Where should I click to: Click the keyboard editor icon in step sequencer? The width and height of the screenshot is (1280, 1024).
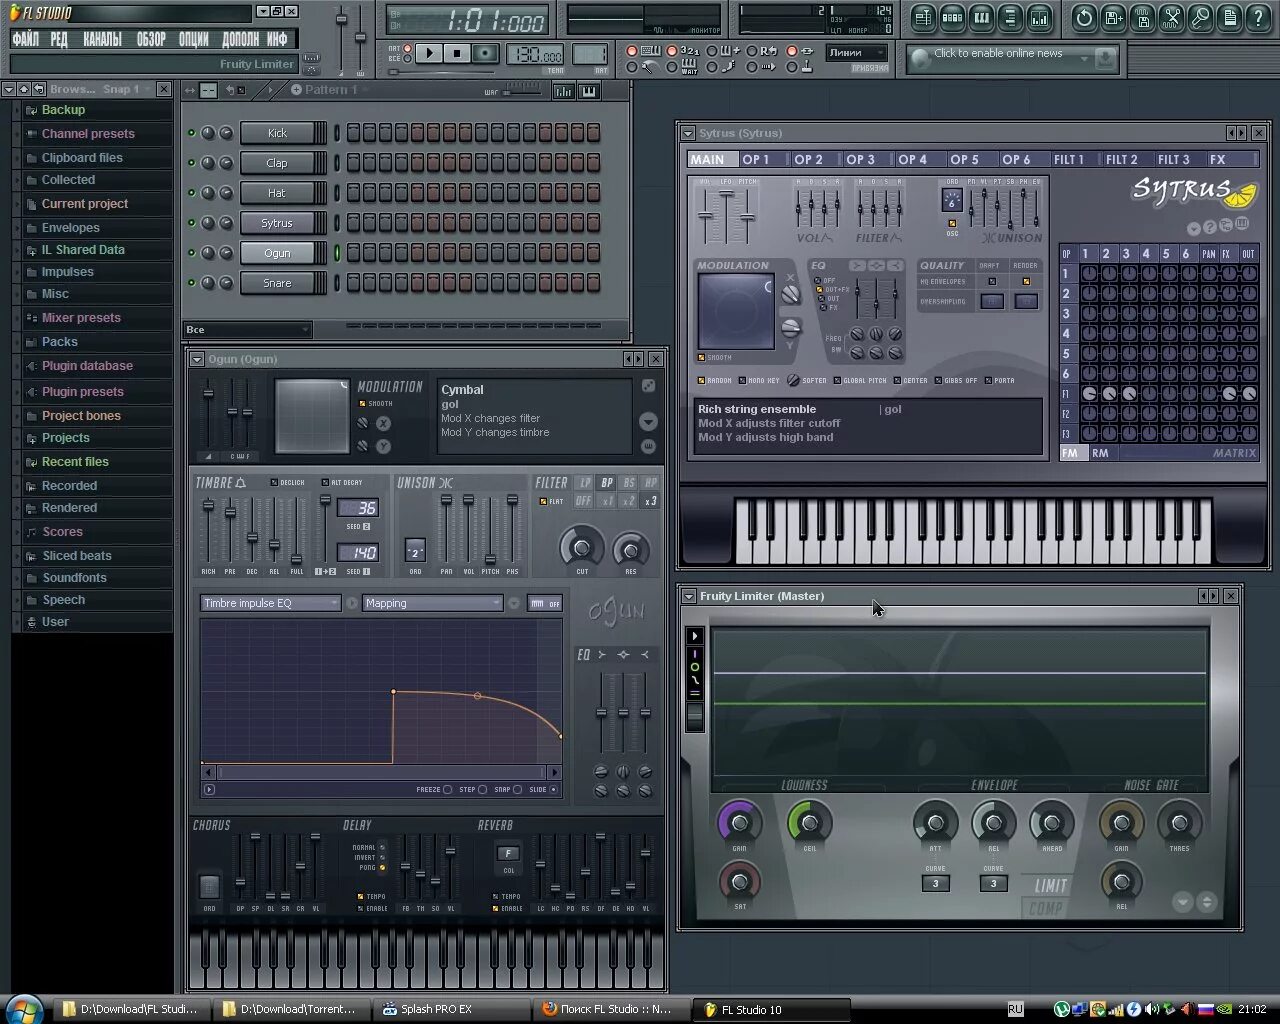pyautogui.click(x=588, y=91)
